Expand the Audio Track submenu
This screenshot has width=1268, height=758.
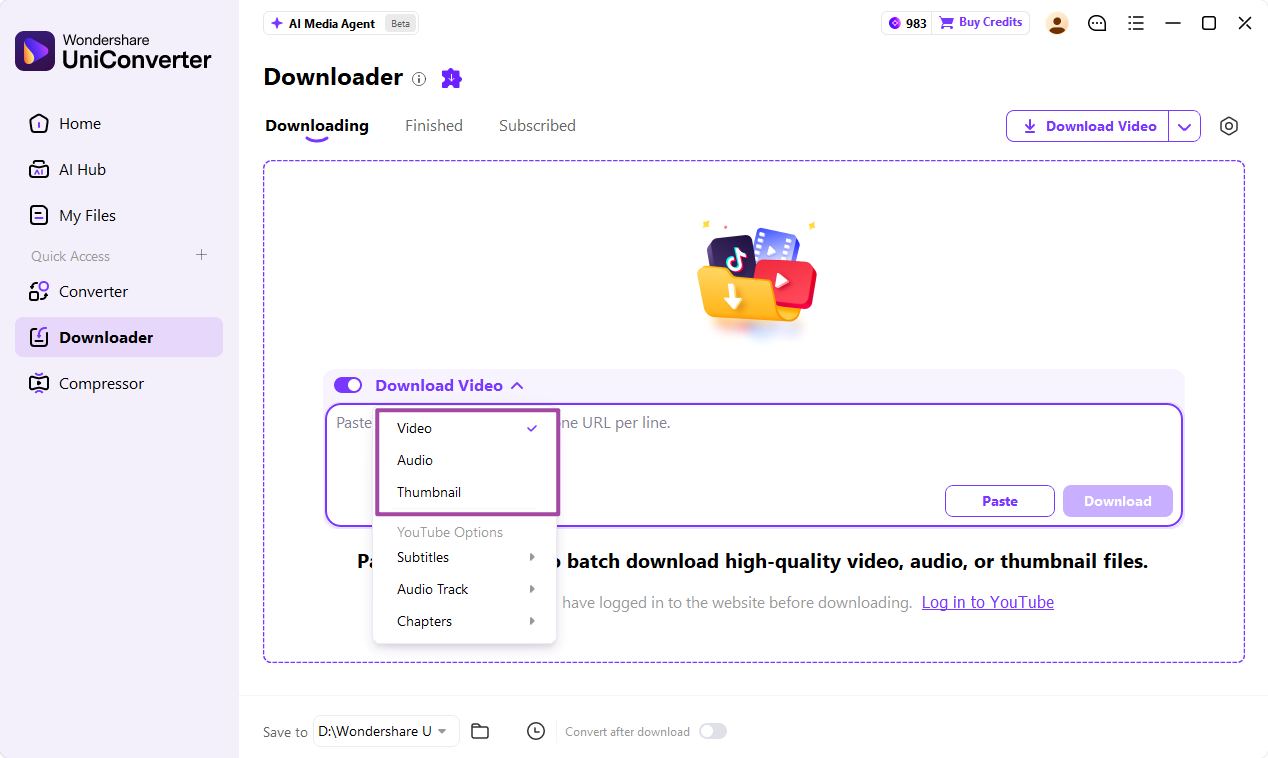[464, 589]
